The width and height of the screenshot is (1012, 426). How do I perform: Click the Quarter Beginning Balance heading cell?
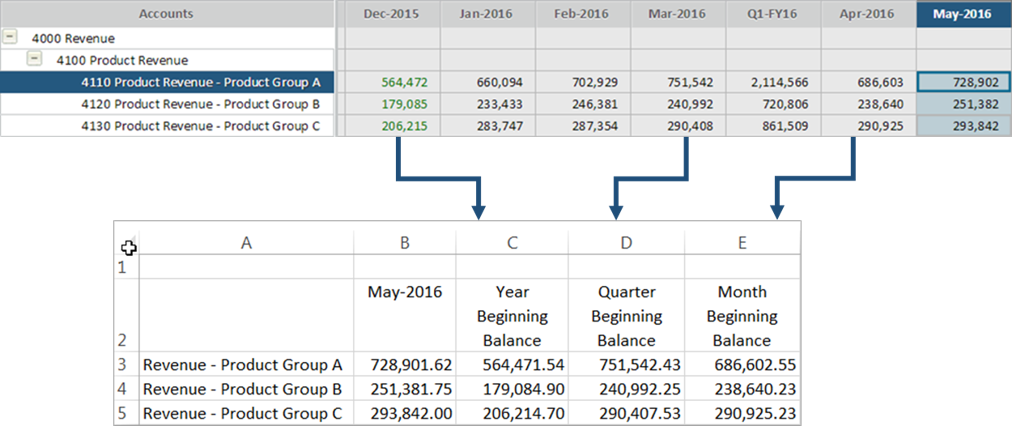(x=627, y=316)
